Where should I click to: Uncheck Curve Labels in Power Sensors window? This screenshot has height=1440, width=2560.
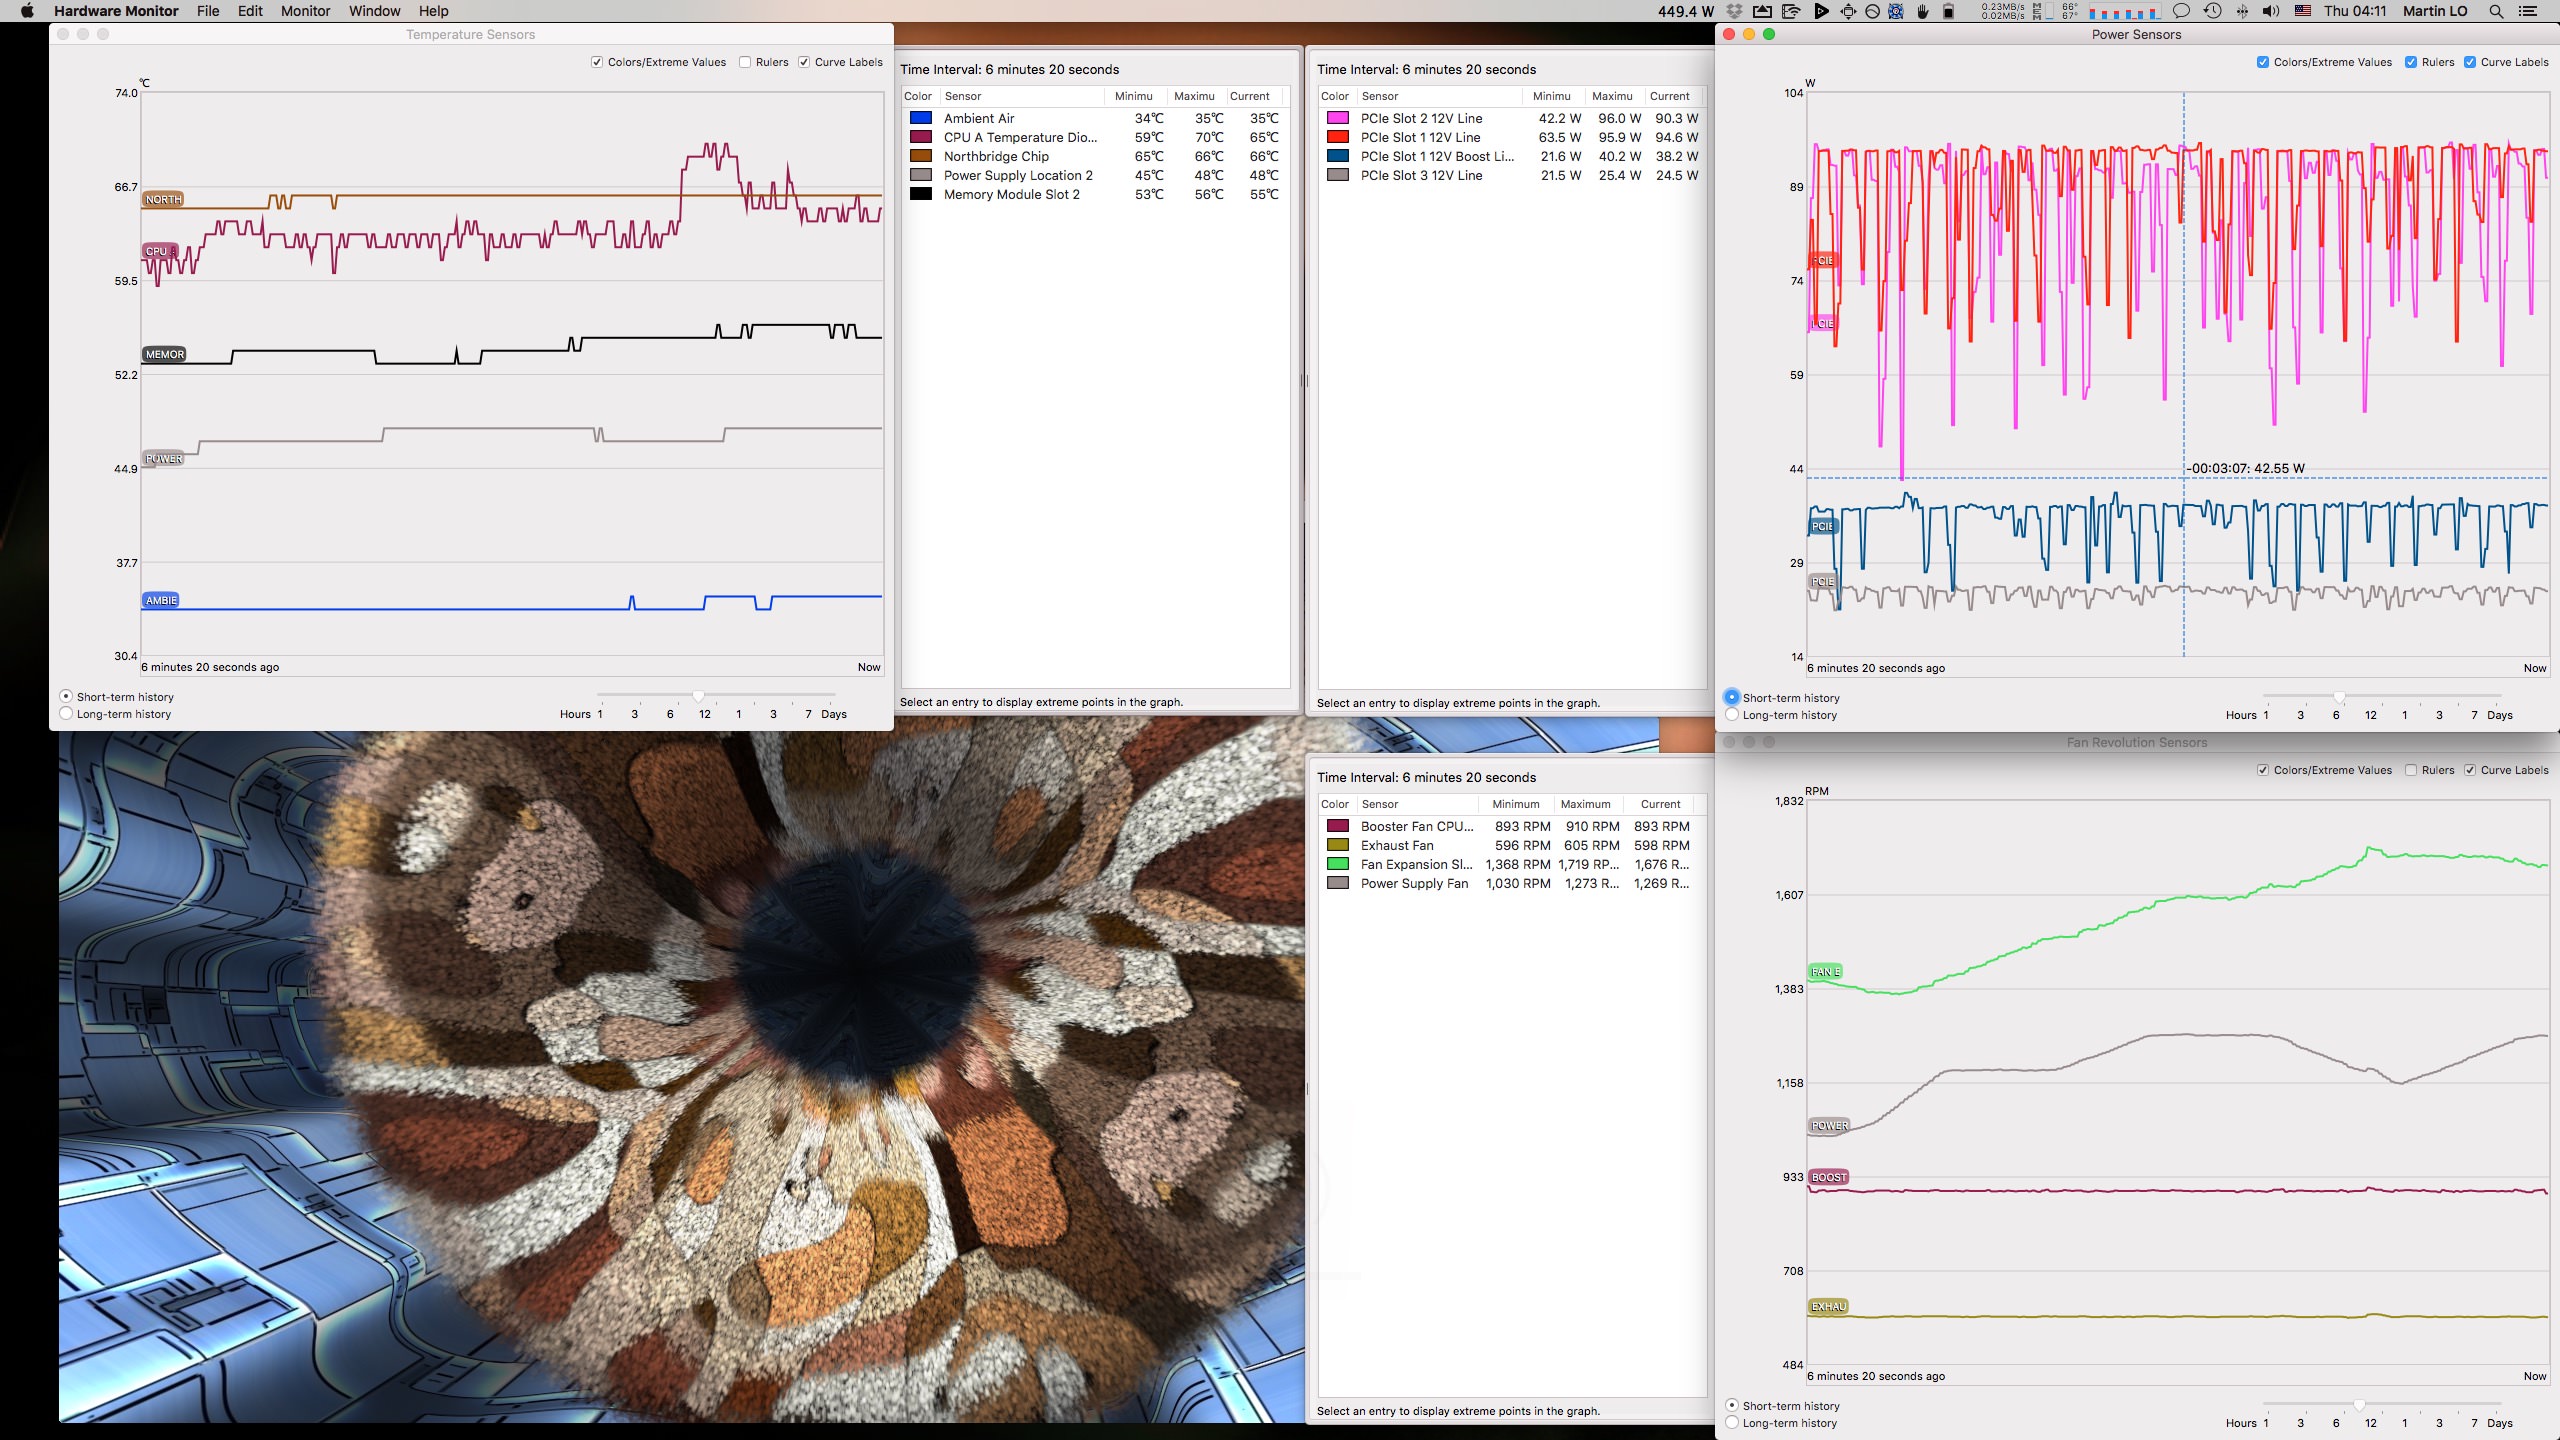tap(2470, 62)
